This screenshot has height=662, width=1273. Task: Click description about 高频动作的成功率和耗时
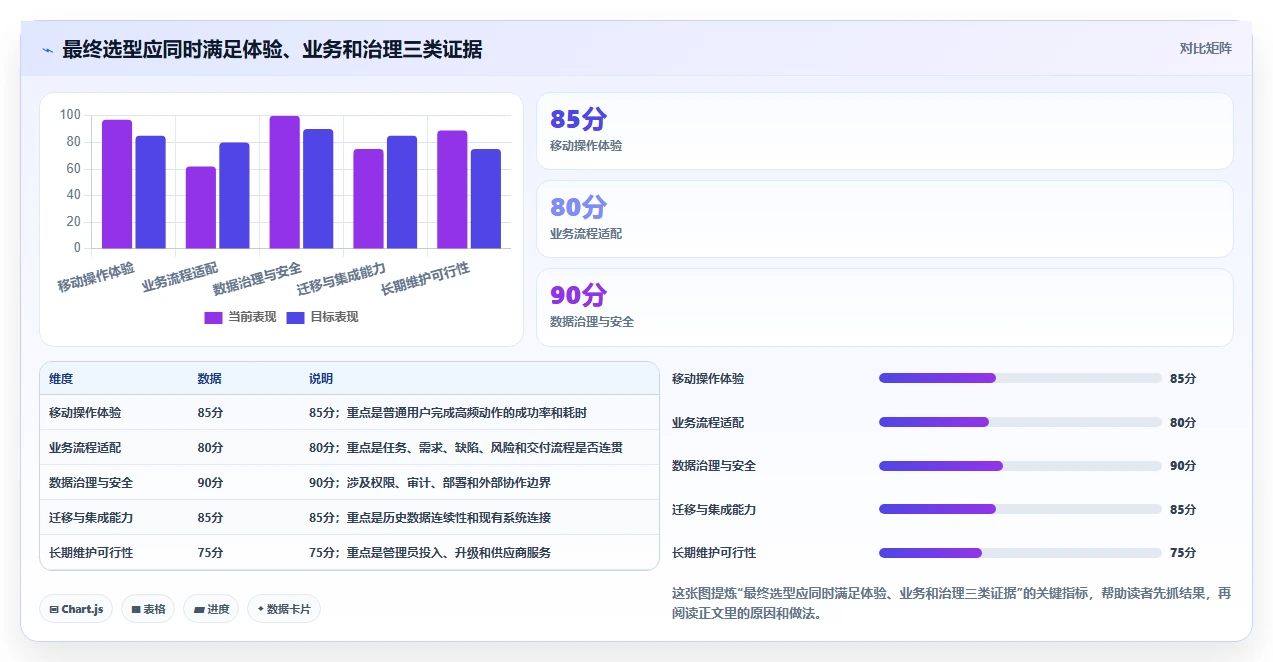pos(448,412)
